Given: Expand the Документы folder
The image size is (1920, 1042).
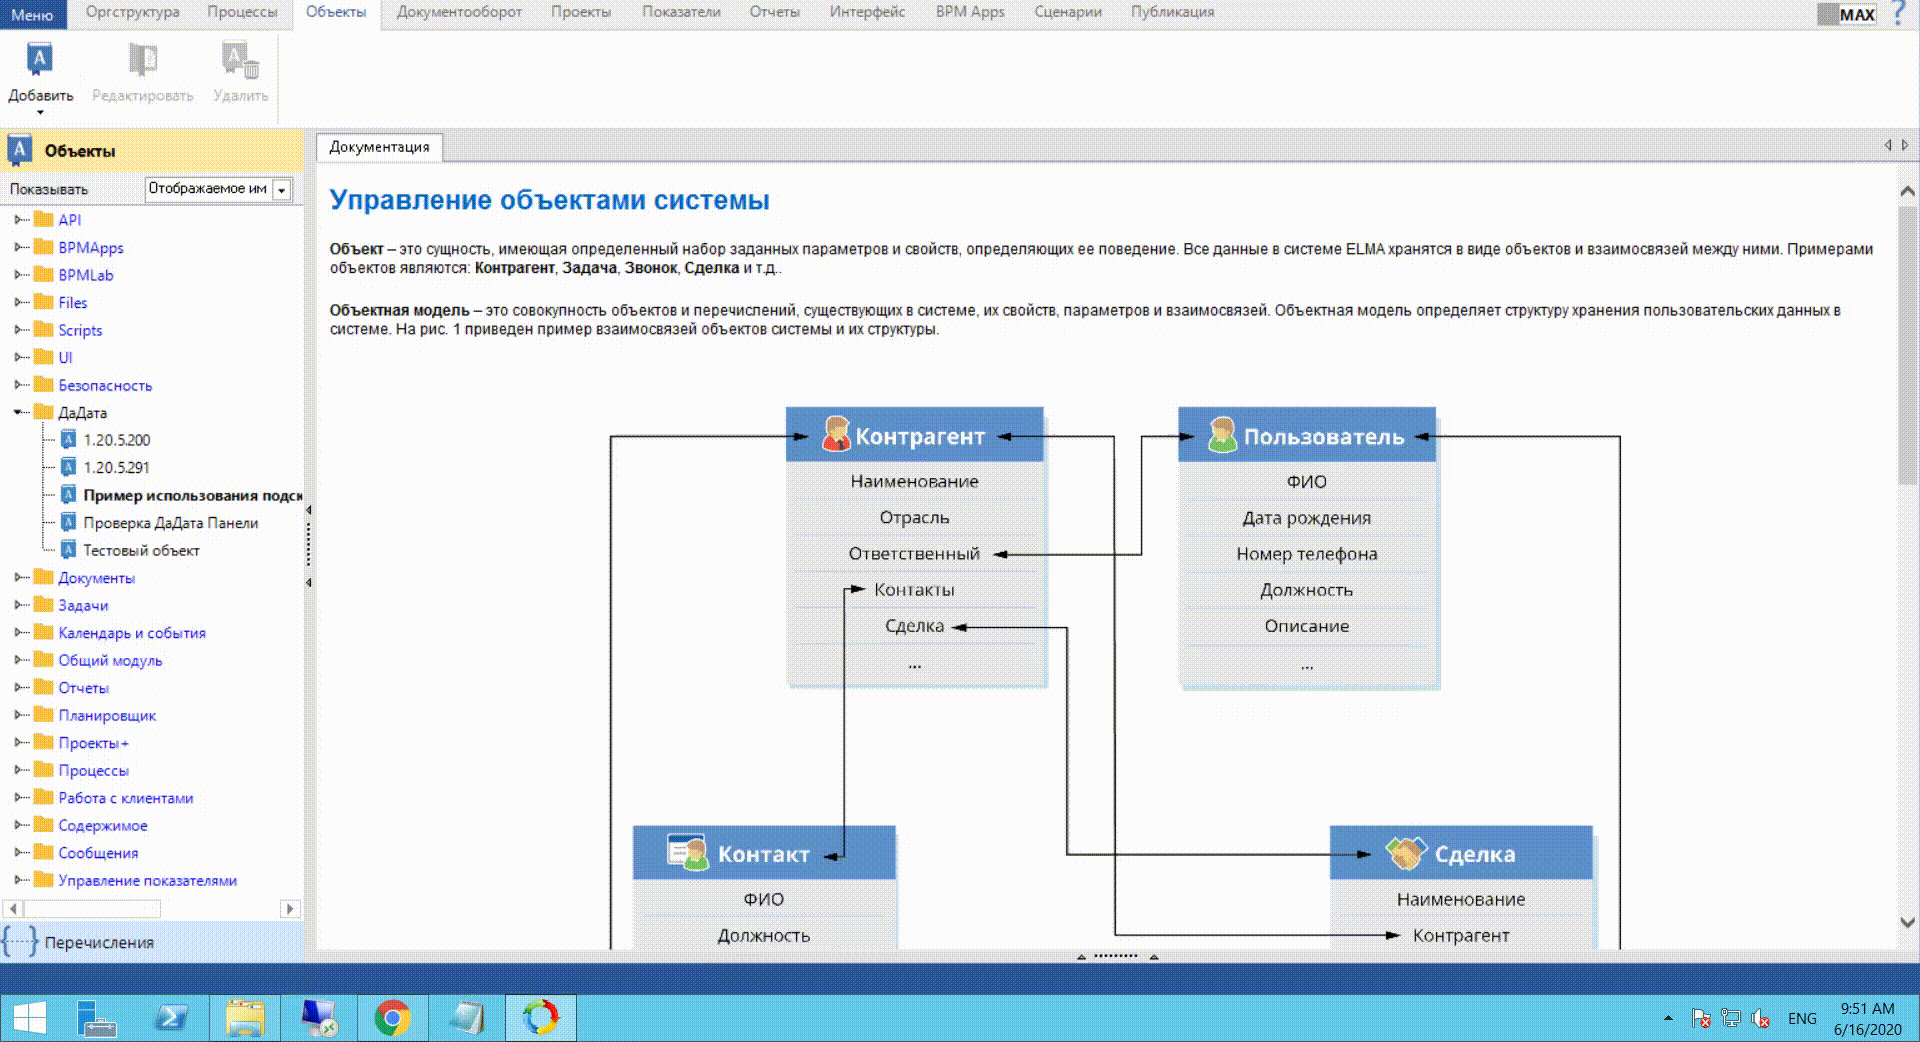Looking at the screenshot, I should coord(19,578).
